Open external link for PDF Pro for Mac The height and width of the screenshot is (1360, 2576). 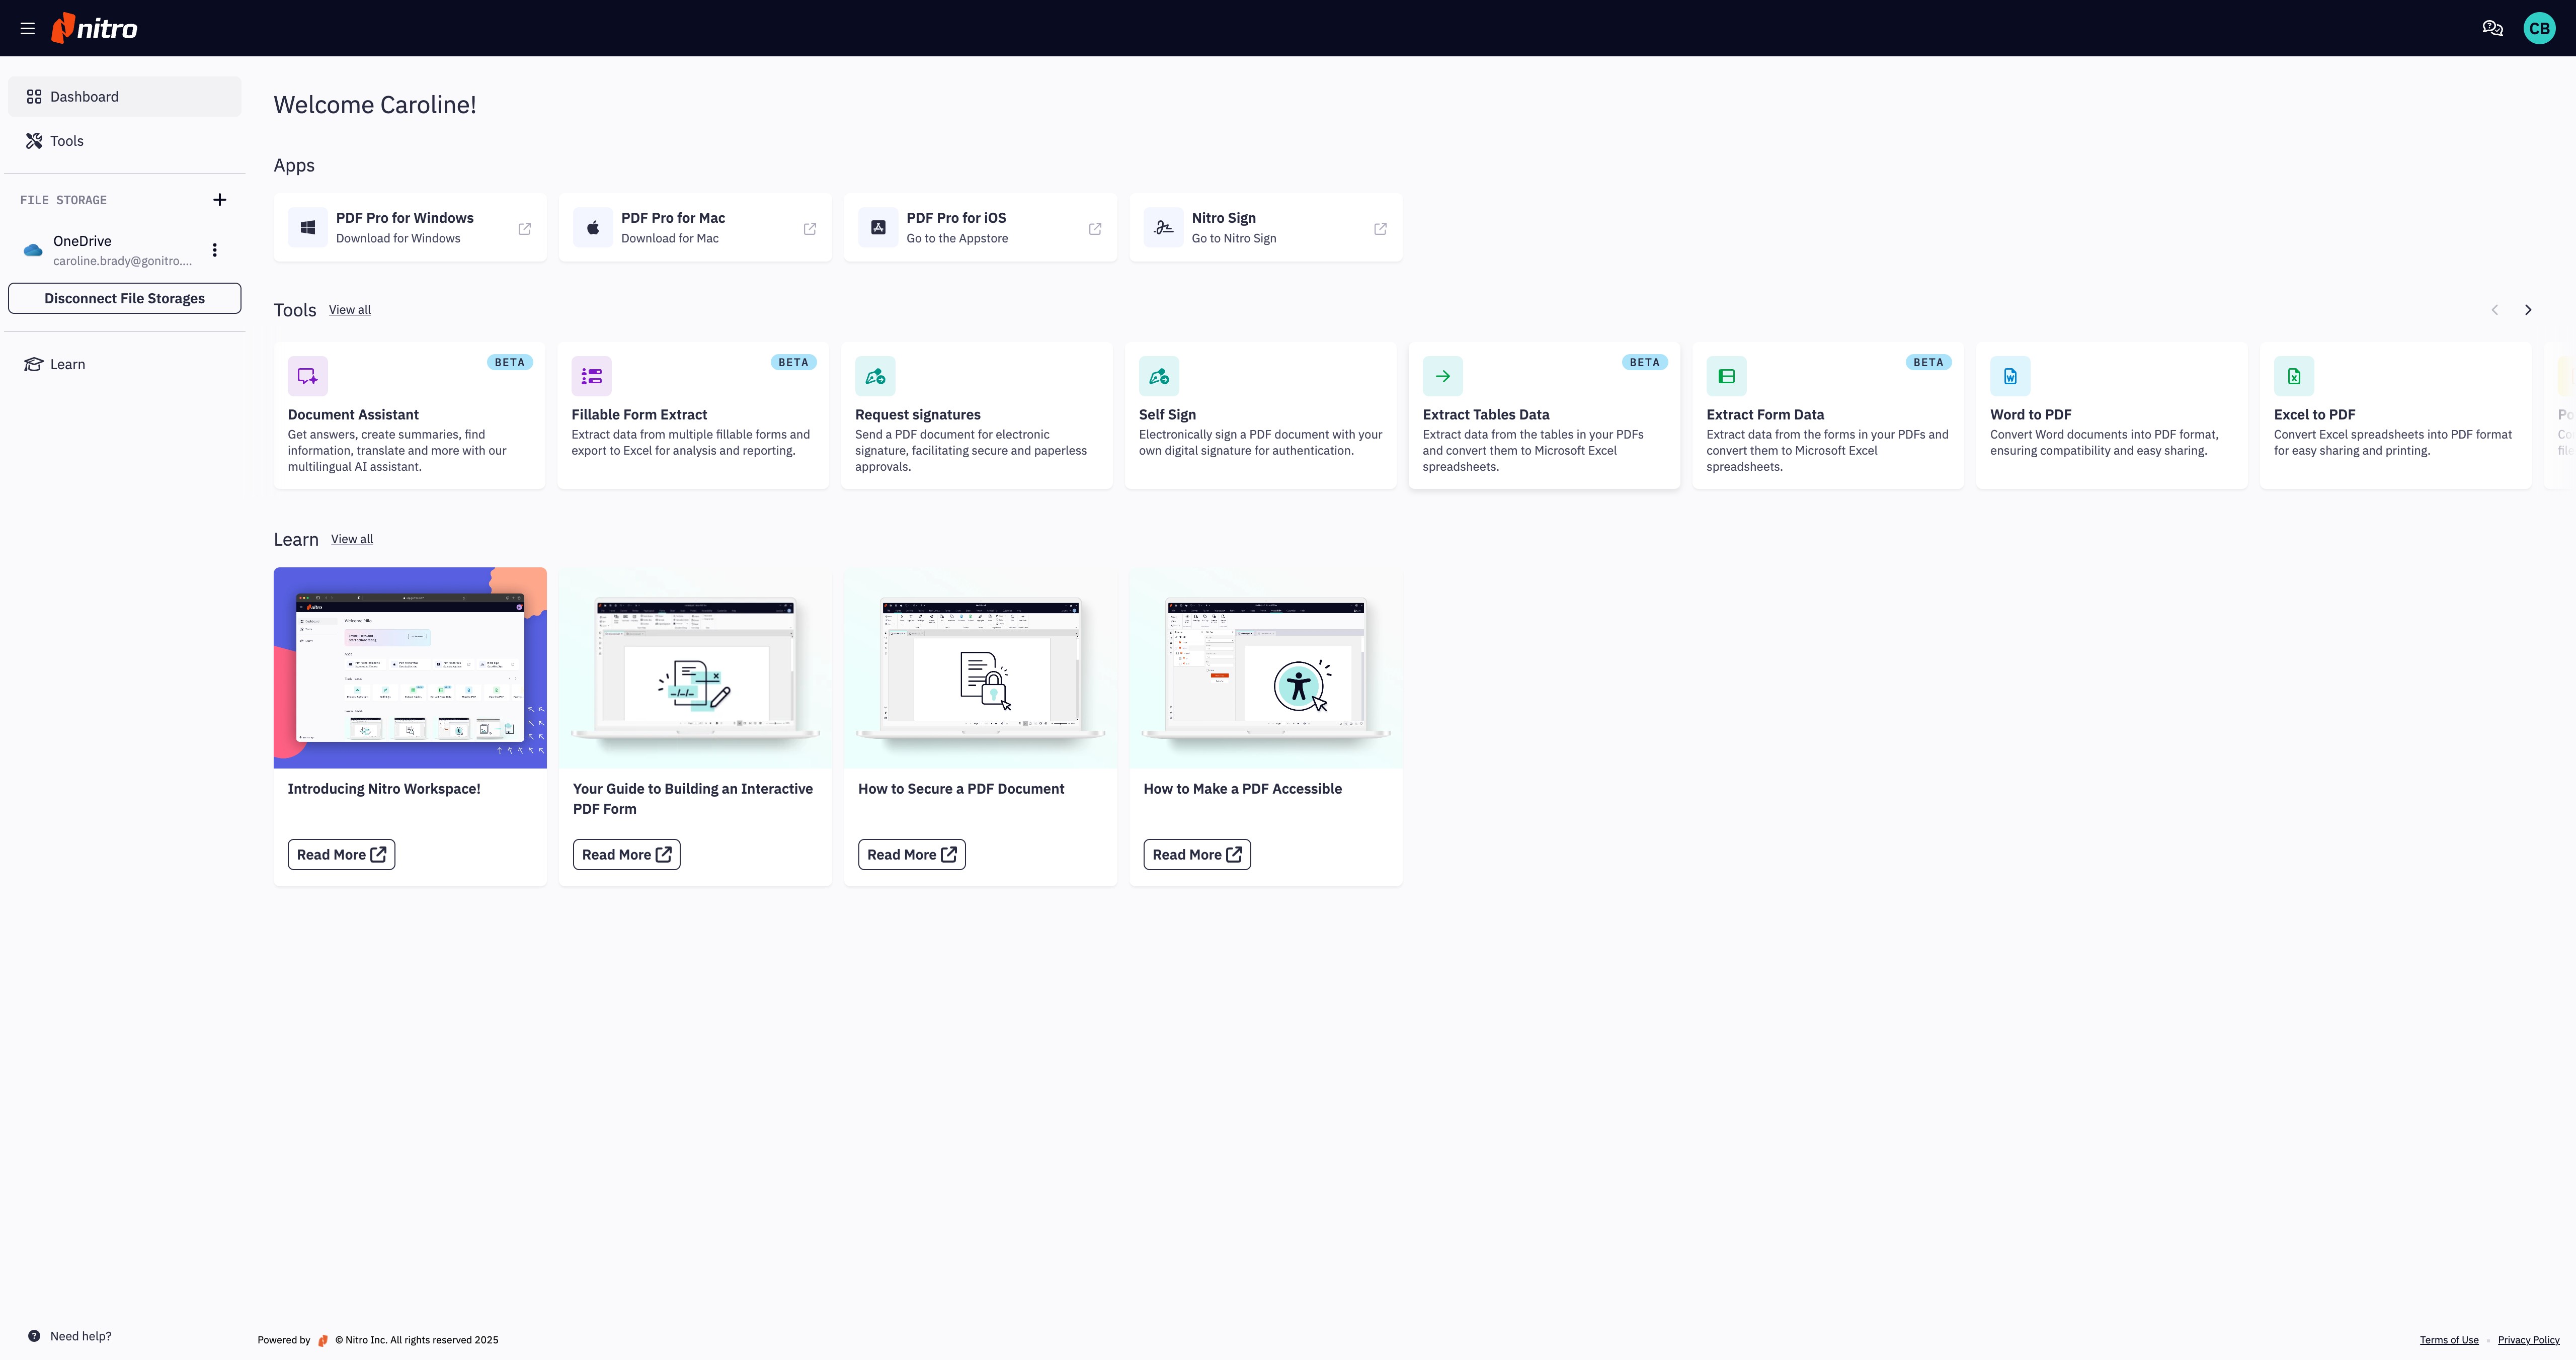point(810,229)
